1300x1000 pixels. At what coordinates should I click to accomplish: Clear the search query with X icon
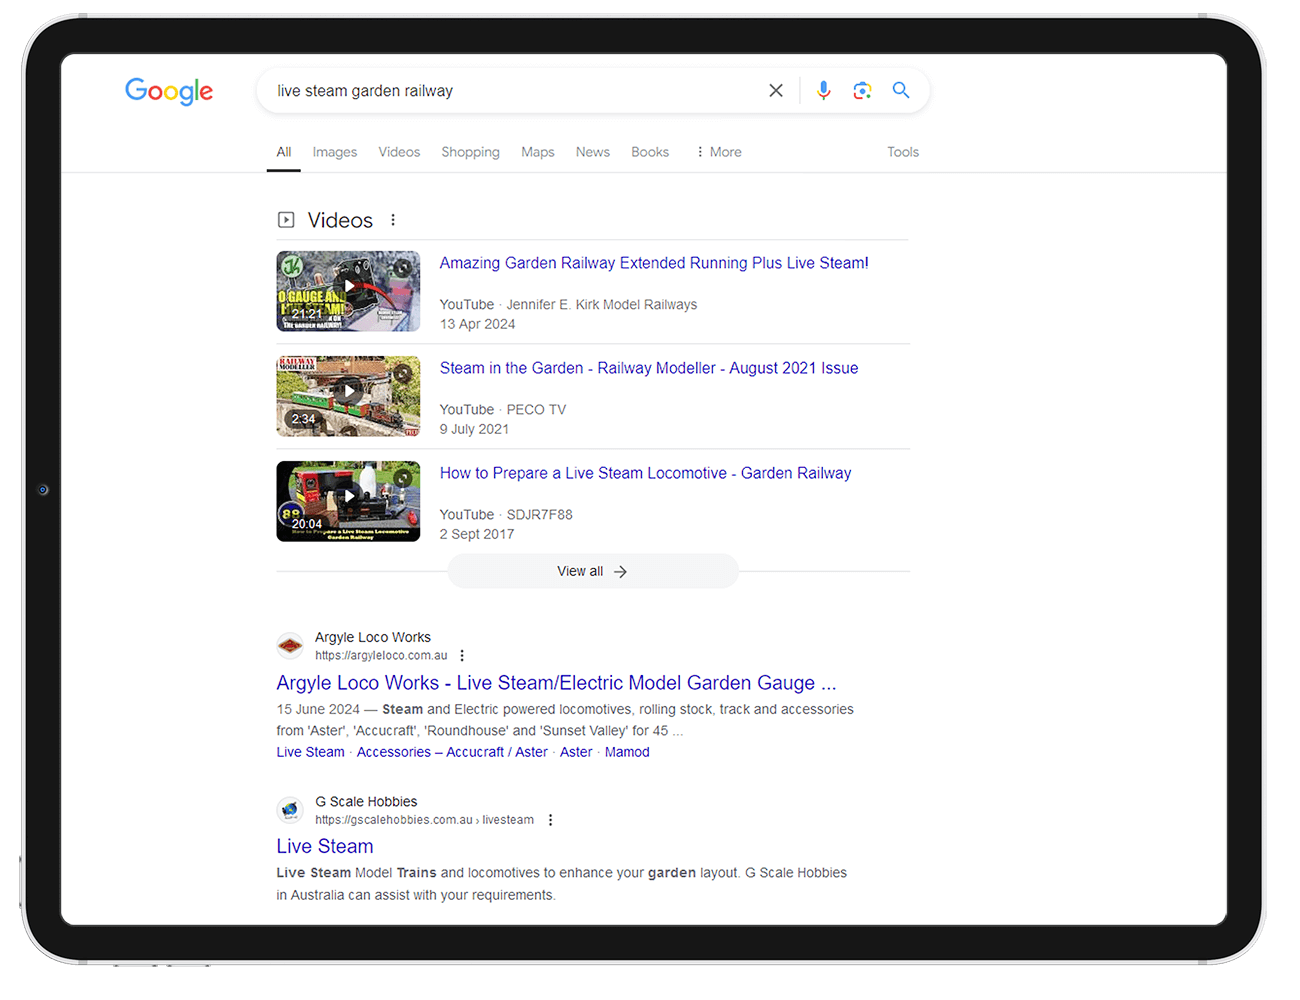[776, 90]
